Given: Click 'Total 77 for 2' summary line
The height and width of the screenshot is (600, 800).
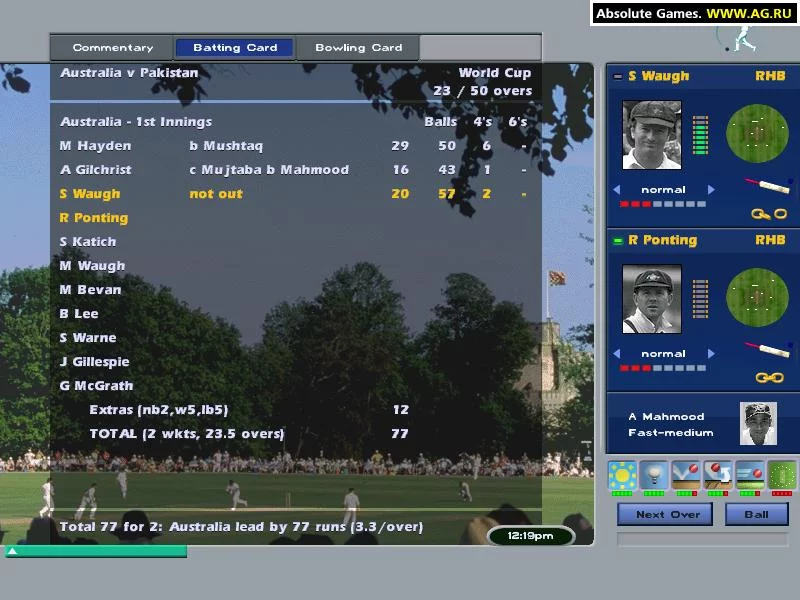Looking at the screenshot, I should pos(241,527).
